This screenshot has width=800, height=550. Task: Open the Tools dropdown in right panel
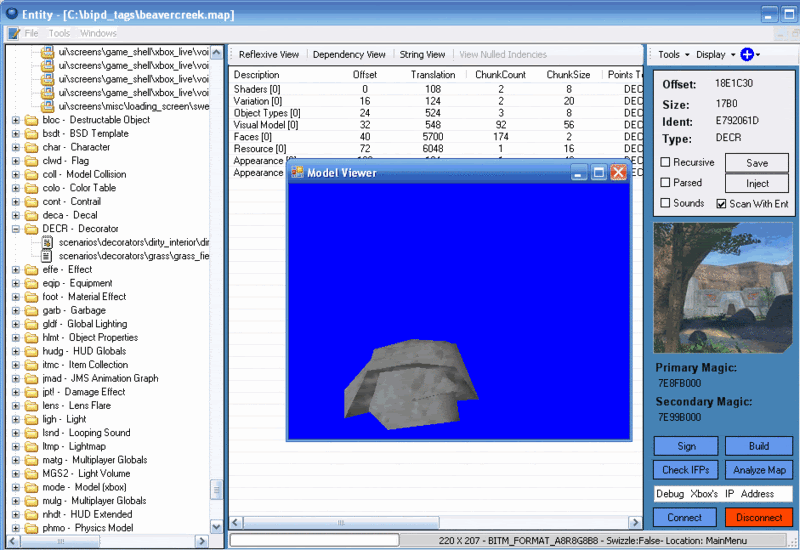point(673,55)
